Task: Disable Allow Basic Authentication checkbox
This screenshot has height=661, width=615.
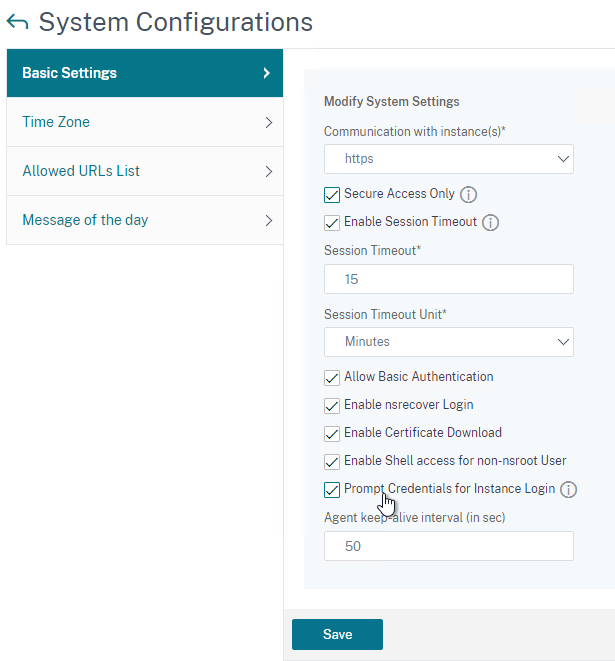Action: tap(332, 378)
